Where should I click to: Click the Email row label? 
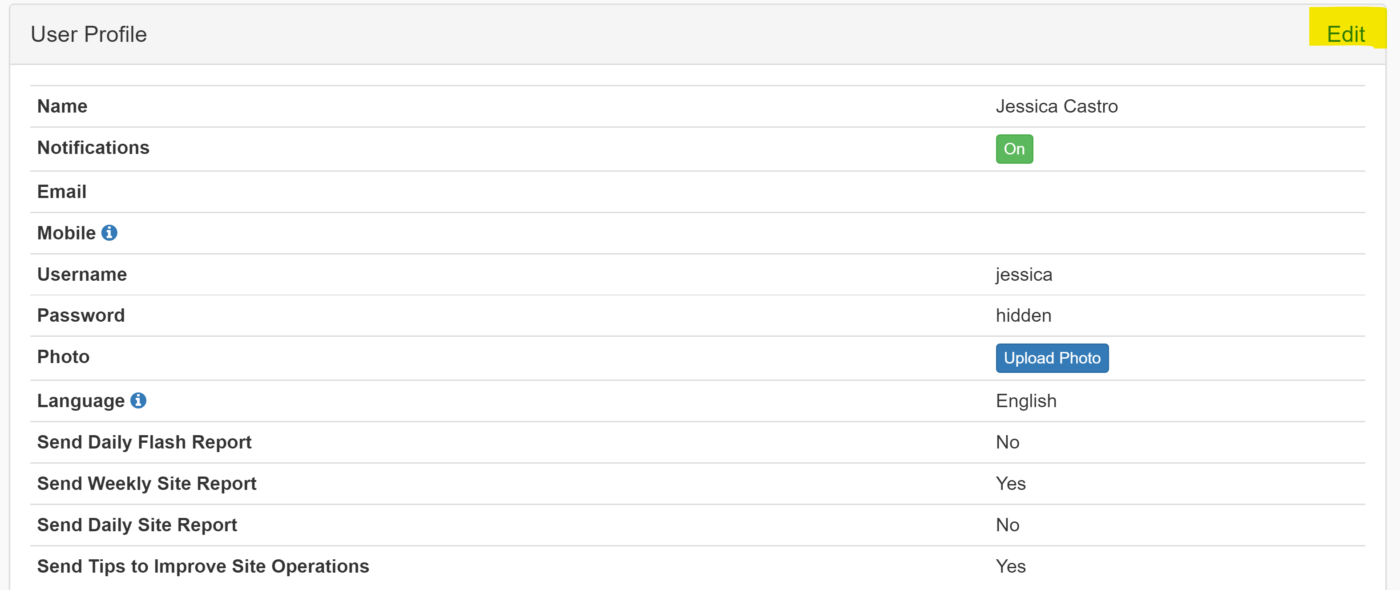point(62,191)
